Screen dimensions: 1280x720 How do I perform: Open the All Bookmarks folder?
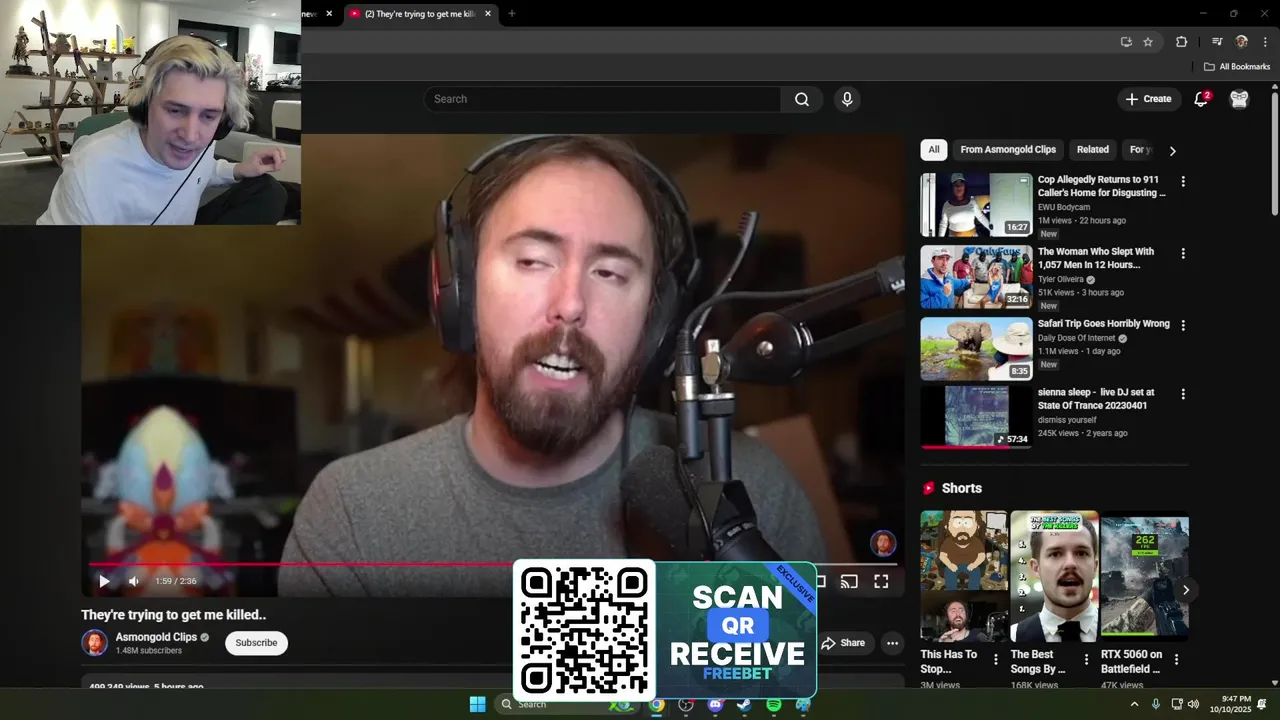coord(1237,67)
